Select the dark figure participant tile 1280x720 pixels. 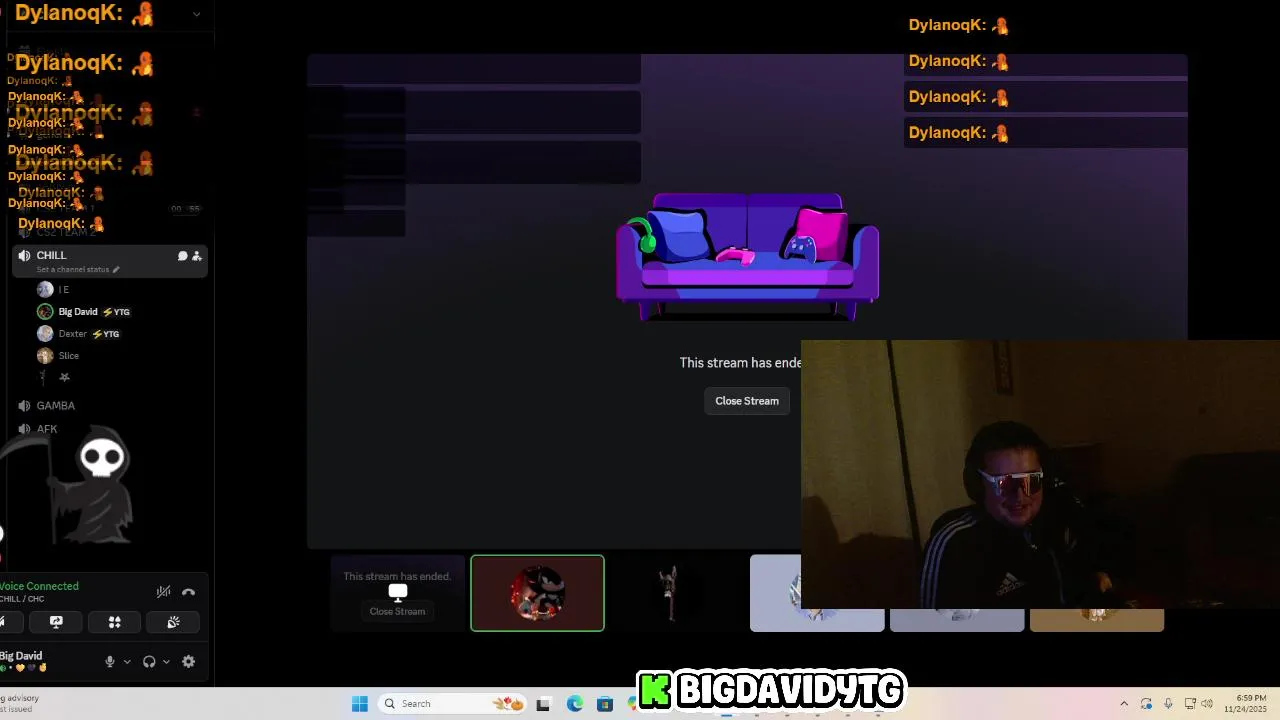(671, 593)
